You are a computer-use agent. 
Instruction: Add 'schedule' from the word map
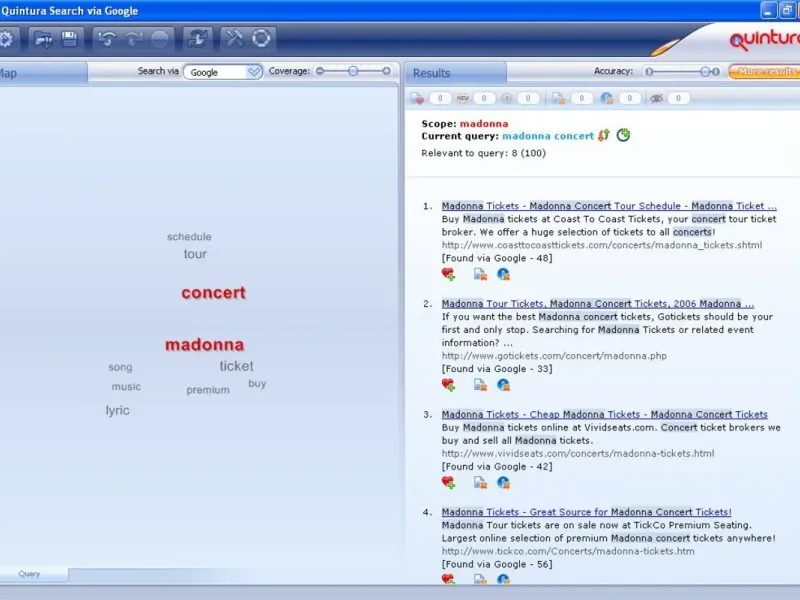coord(189,237)
